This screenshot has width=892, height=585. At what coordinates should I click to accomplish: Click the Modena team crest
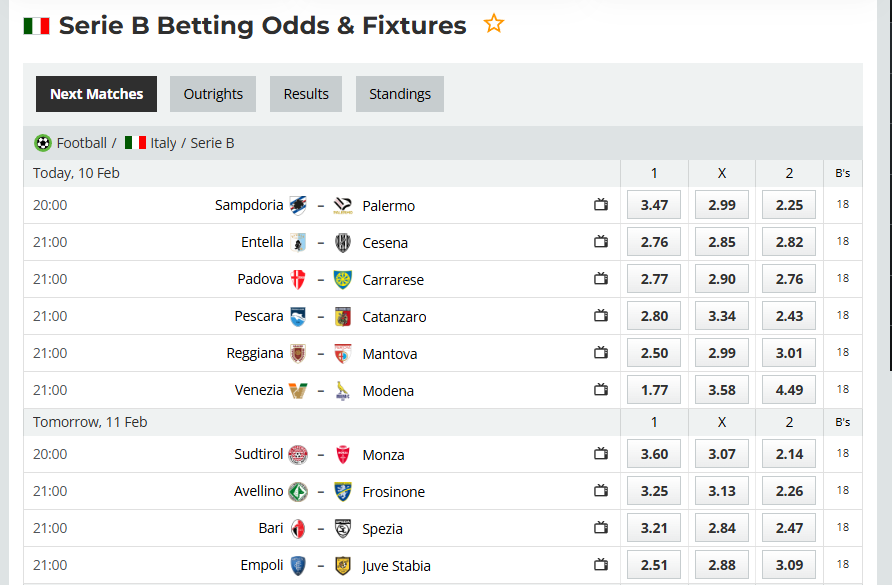342,390
